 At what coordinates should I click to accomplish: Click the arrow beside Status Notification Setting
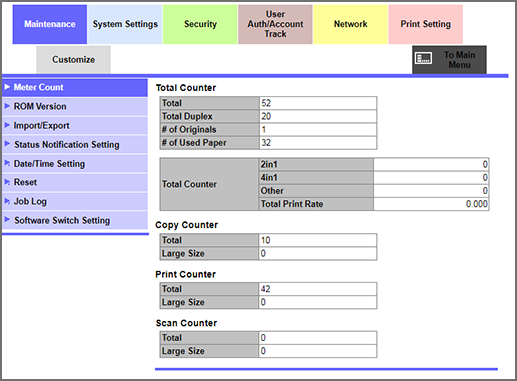(x=7, y=144)
